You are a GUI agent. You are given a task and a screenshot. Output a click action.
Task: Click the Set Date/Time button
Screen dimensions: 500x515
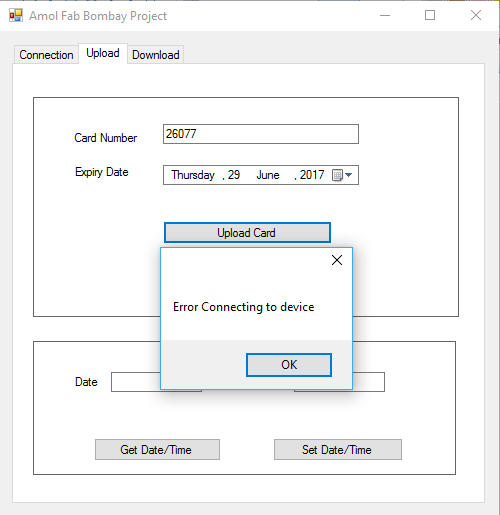pos(338,450)
